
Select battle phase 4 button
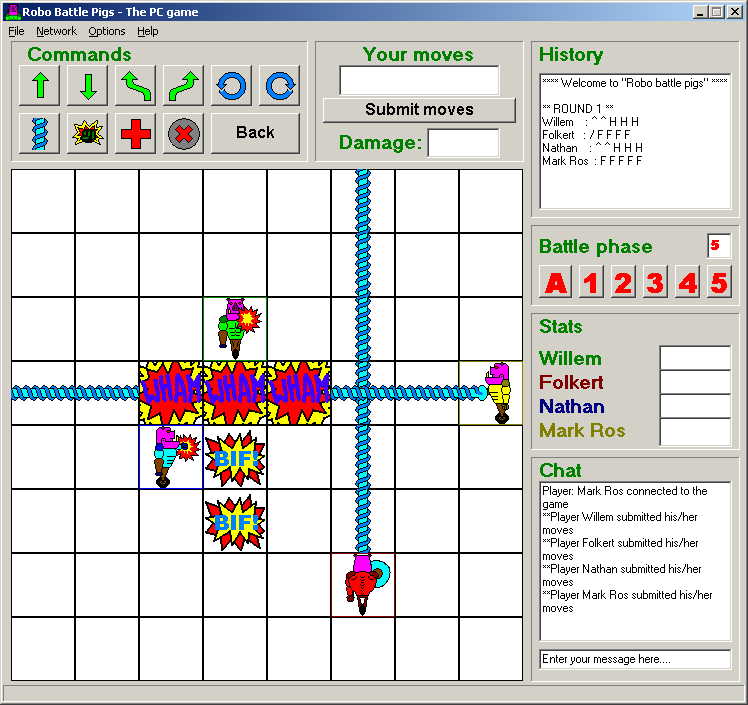click(687, 282)
